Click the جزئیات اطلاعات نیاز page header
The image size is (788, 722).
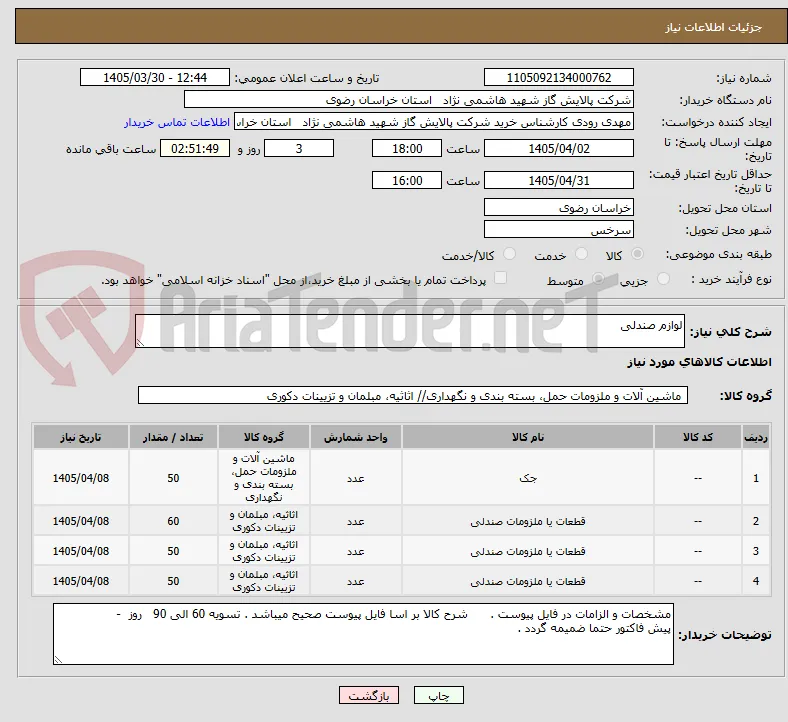[714, 27]
